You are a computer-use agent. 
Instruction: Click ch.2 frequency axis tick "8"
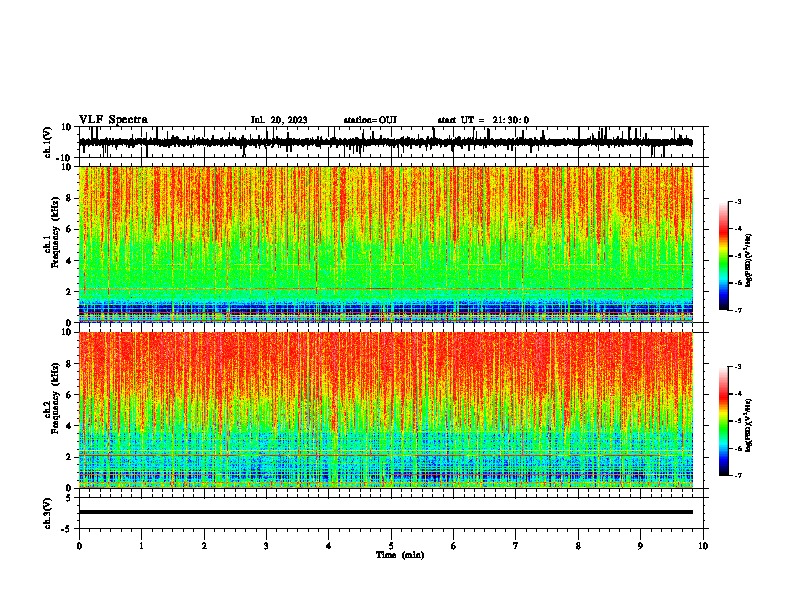click(x=68, y=364)
